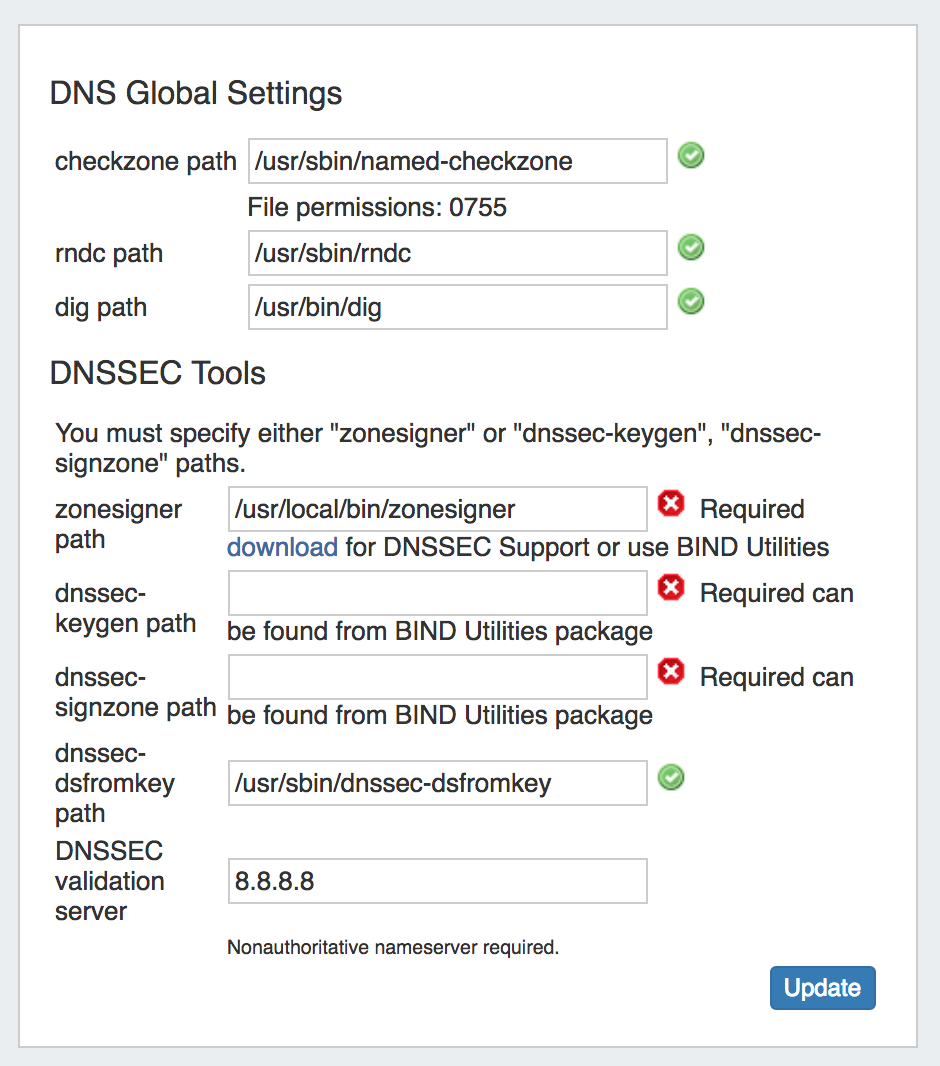Click the zonesigner path text field
Screen dimensions: 940x1066
pos(437,509)
